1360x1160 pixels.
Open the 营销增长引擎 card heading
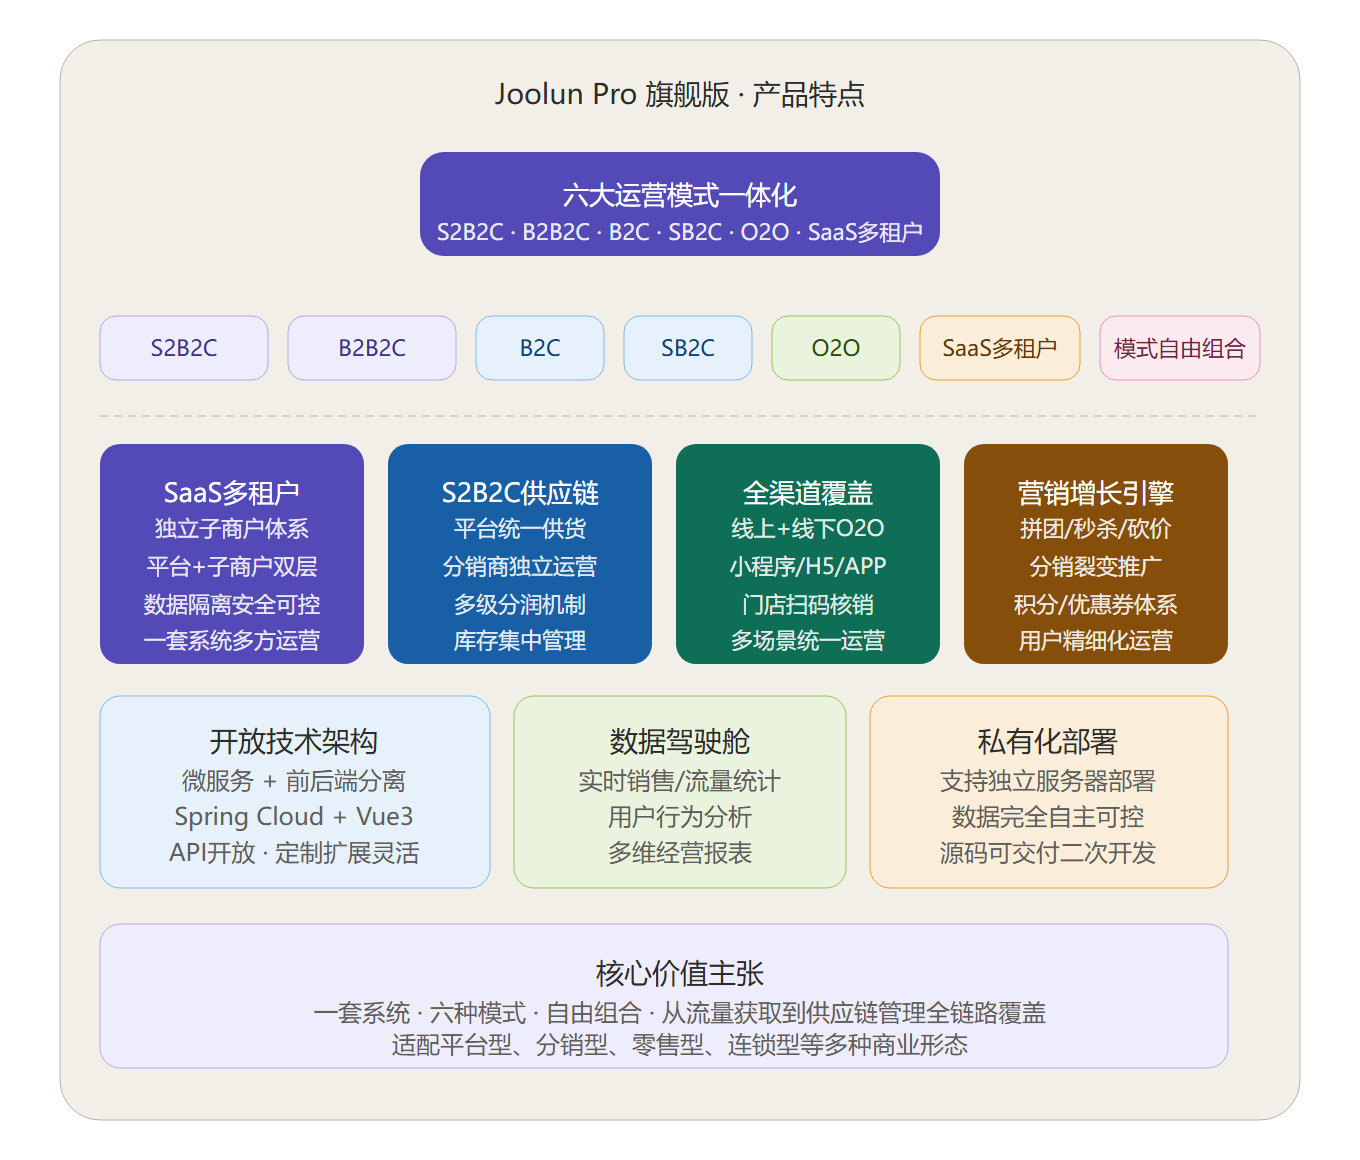click(x=1096, y=493)
